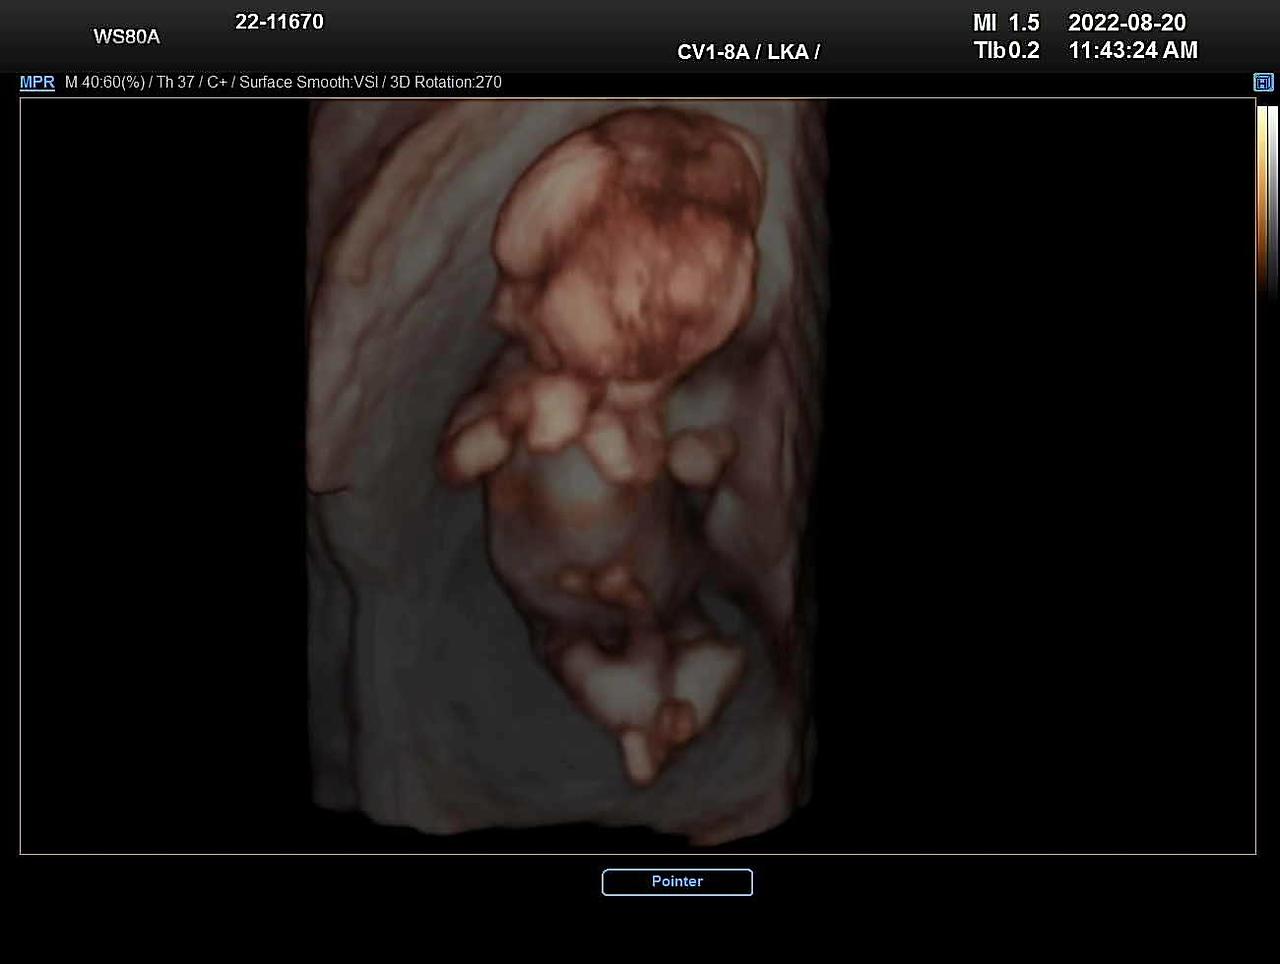Click the patient ID 22-11670
Viewport: 1280px width, 964px height.
(279, 22)
